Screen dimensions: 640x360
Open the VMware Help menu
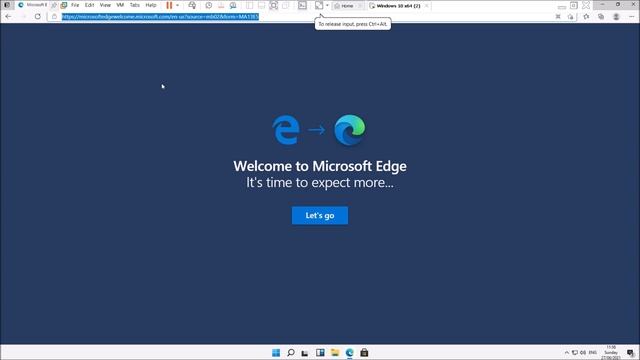[151, 5]
